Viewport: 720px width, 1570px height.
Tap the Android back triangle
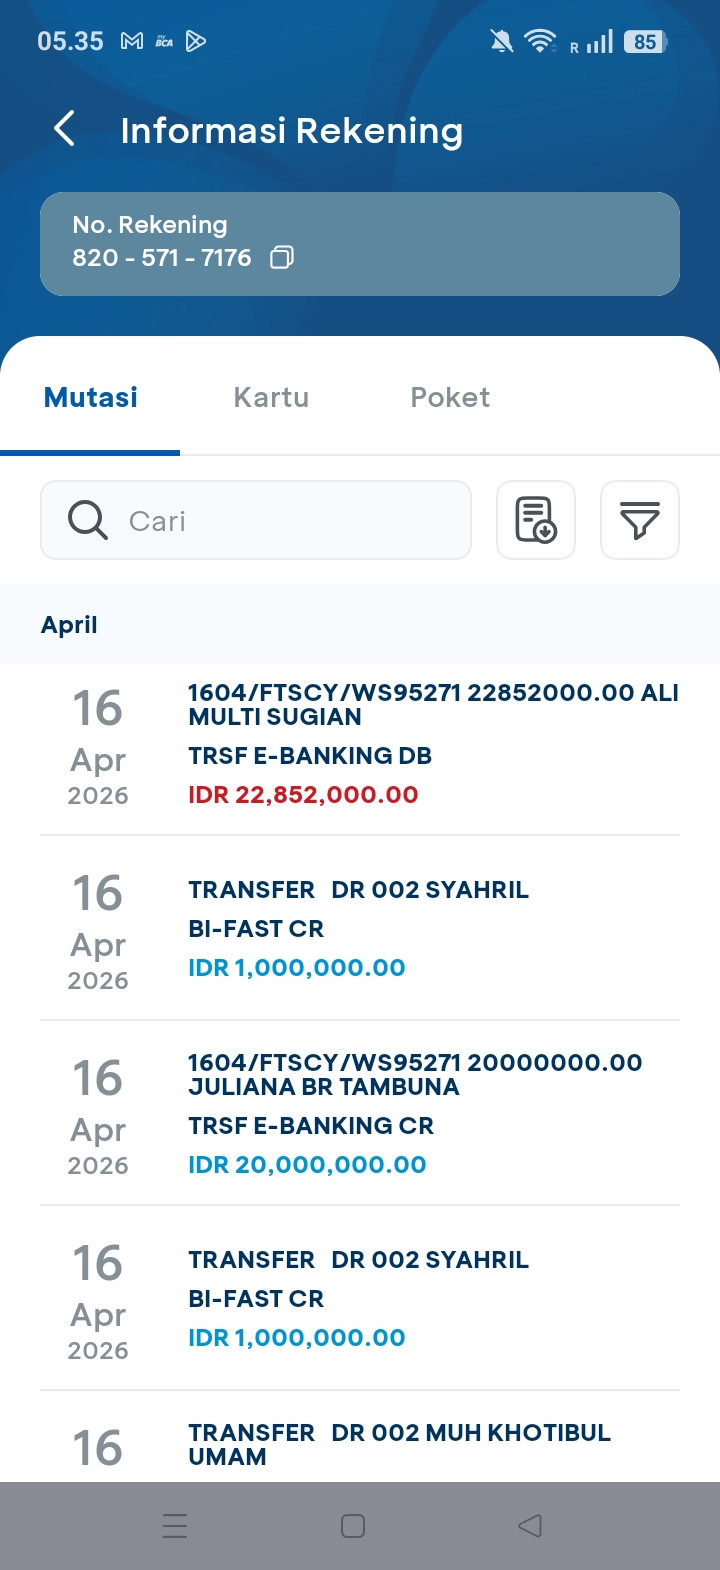(x=530, y=1526)
